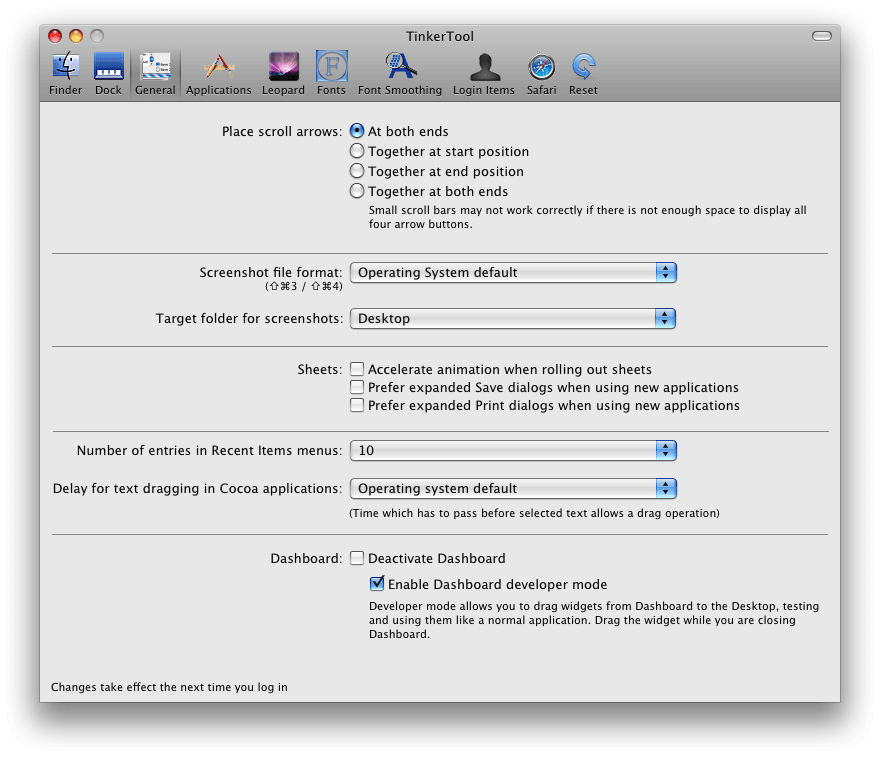The image size is (880, 757).
Task: Uncheck Enable Dashboard developer mode
Action: (x=377, y=584)
